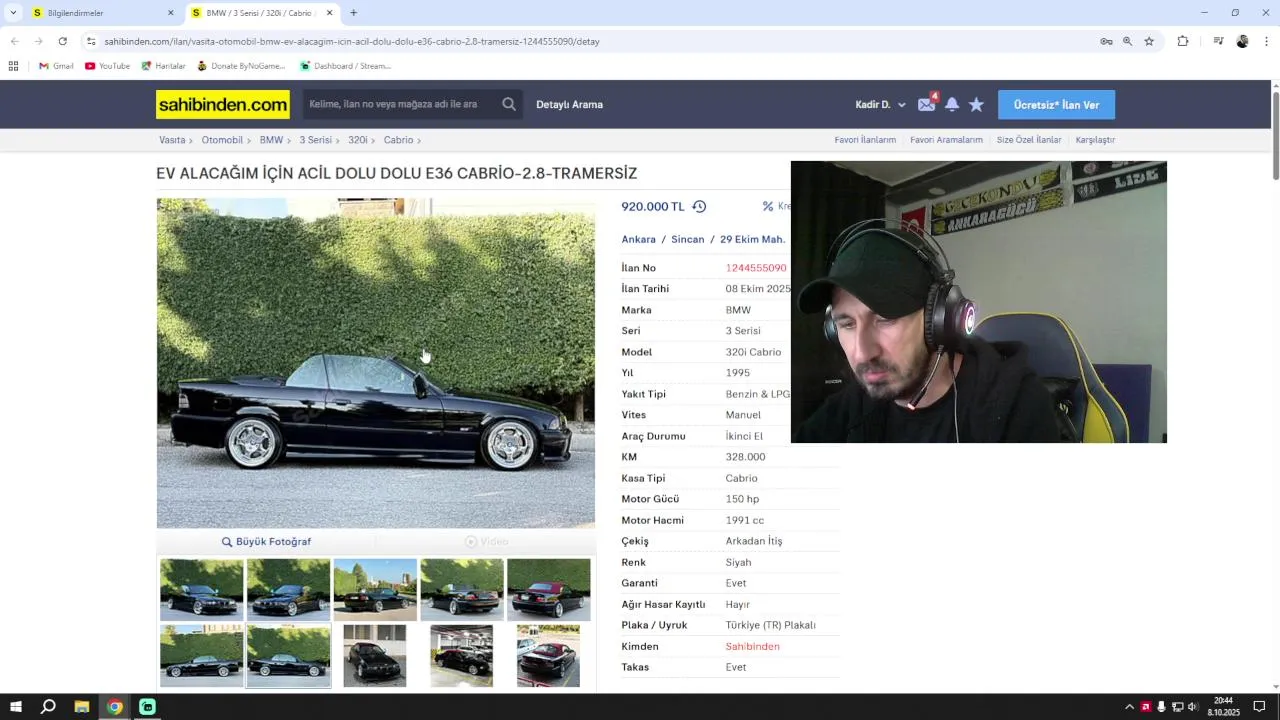Click Büyük Fotoğraf button
The image size is (1280, 720).
(266, 541)
